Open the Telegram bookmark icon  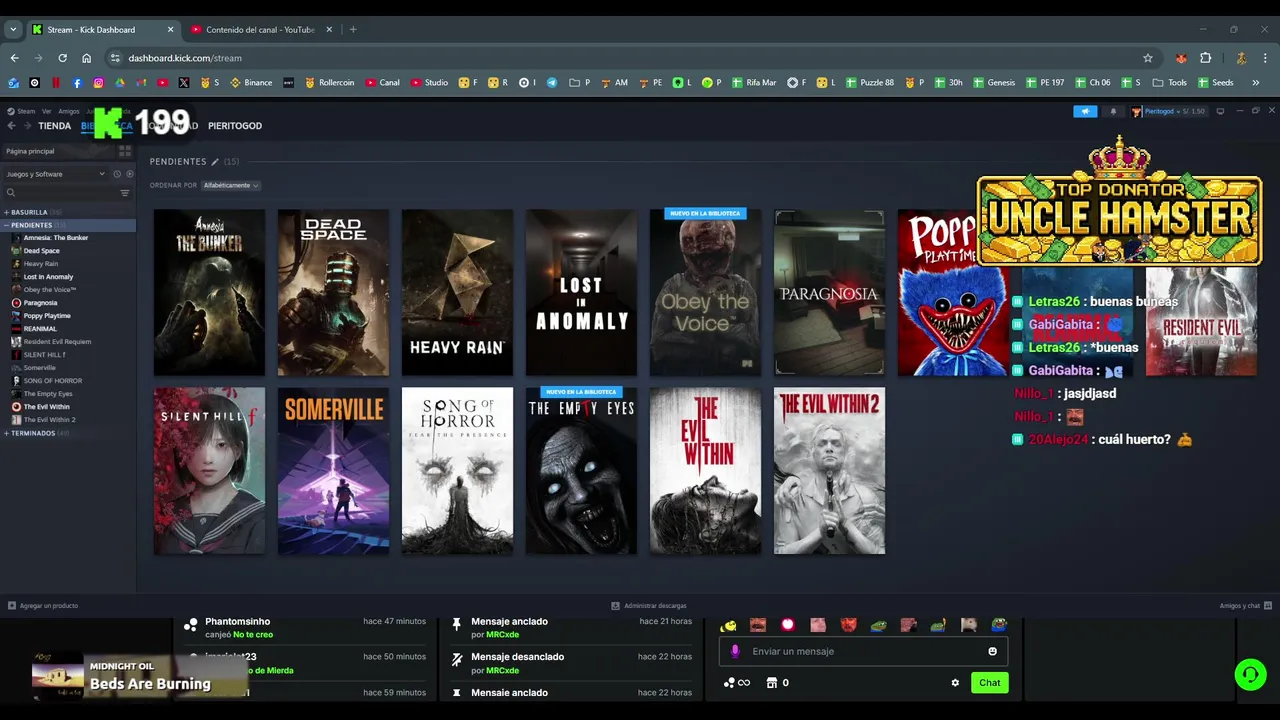(x=552, y=83)
